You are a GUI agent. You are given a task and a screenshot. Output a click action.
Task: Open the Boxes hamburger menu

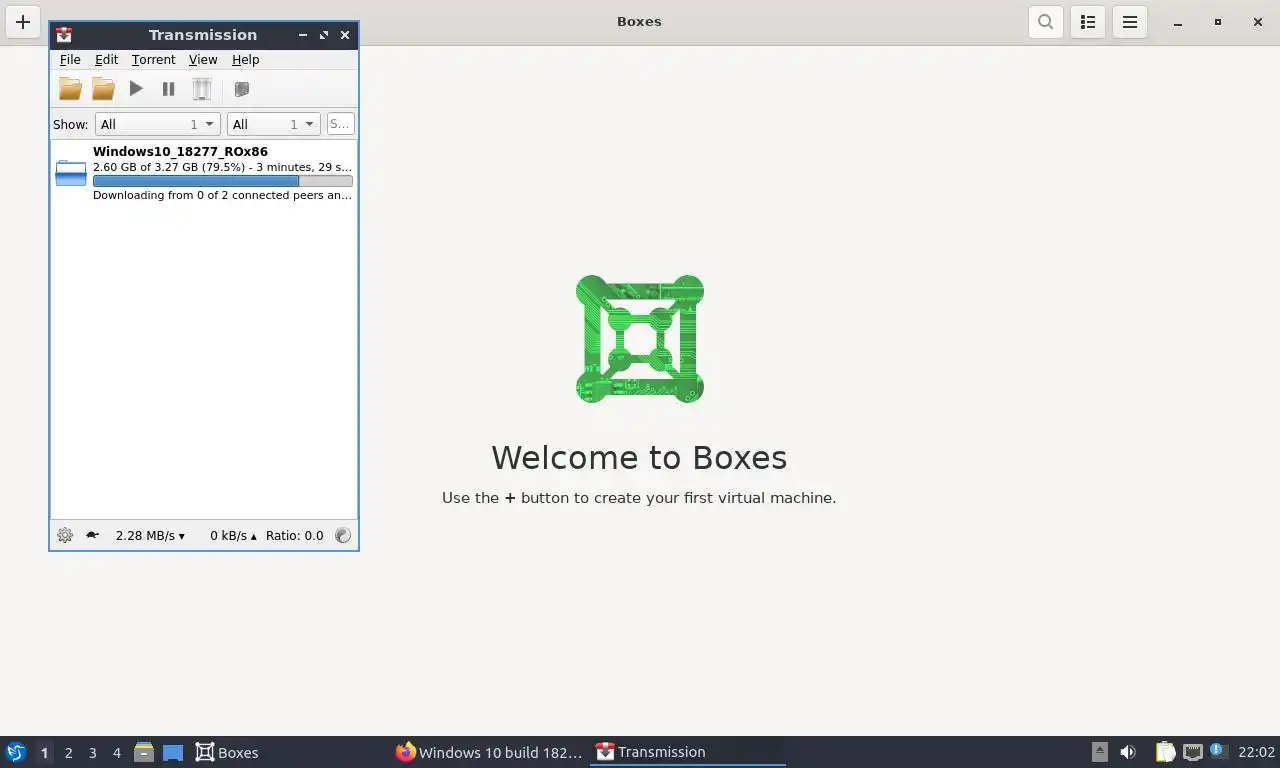[x=1130, y=22]
